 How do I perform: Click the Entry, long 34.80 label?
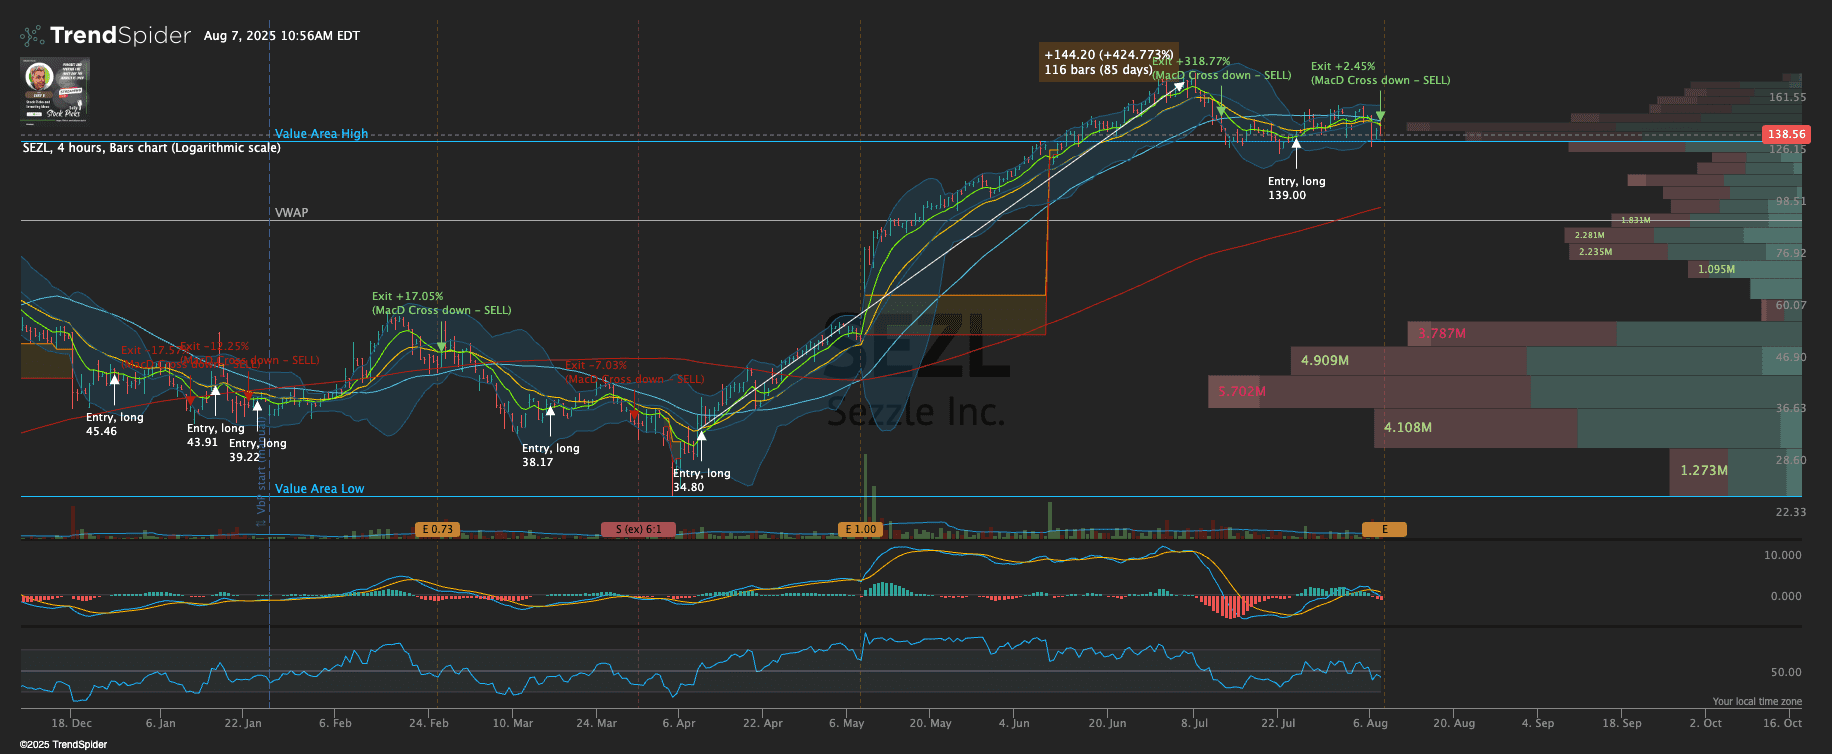coord(701,480)
